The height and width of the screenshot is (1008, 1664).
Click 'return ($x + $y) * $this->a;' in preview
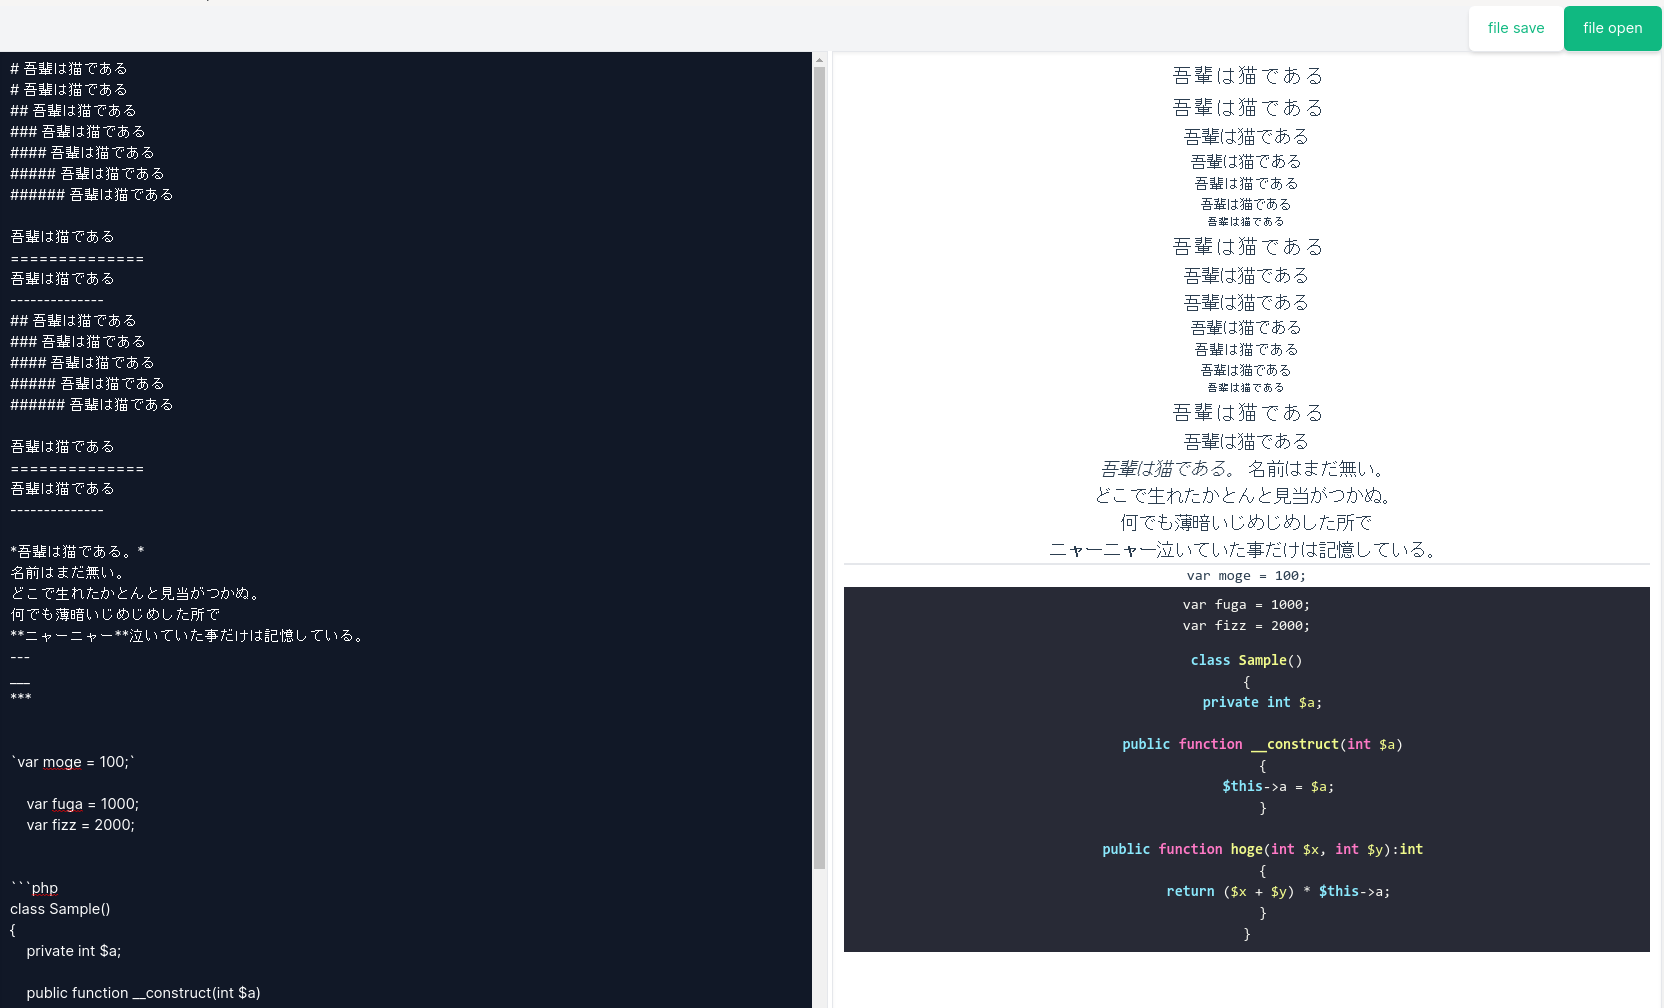click(x=1278, y=891)
